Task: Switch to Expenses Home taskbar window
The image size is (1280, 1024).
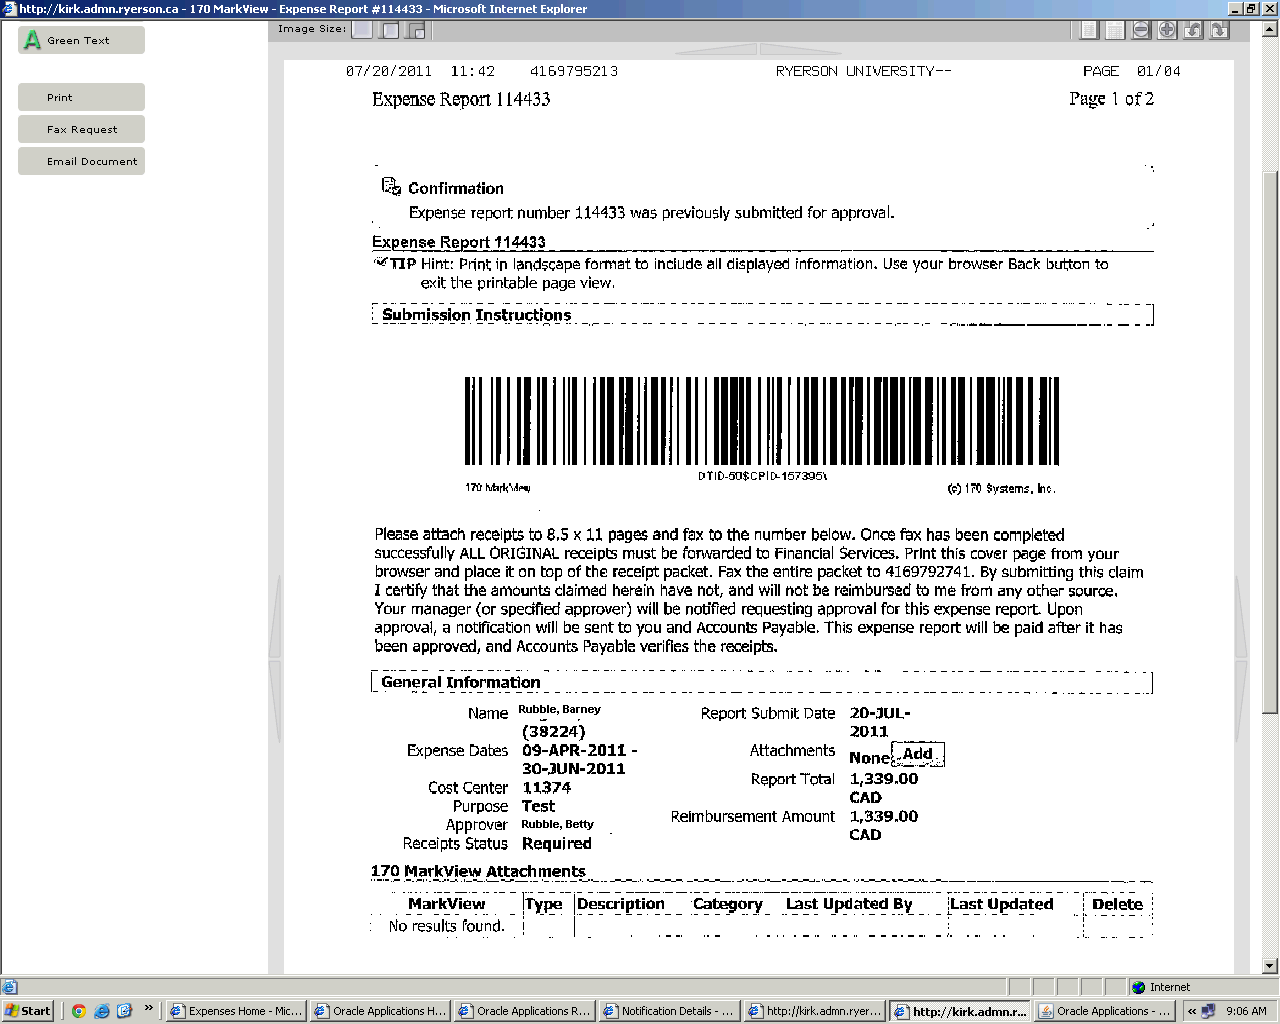Action: pyautogui.click(x=235, y=1011)
